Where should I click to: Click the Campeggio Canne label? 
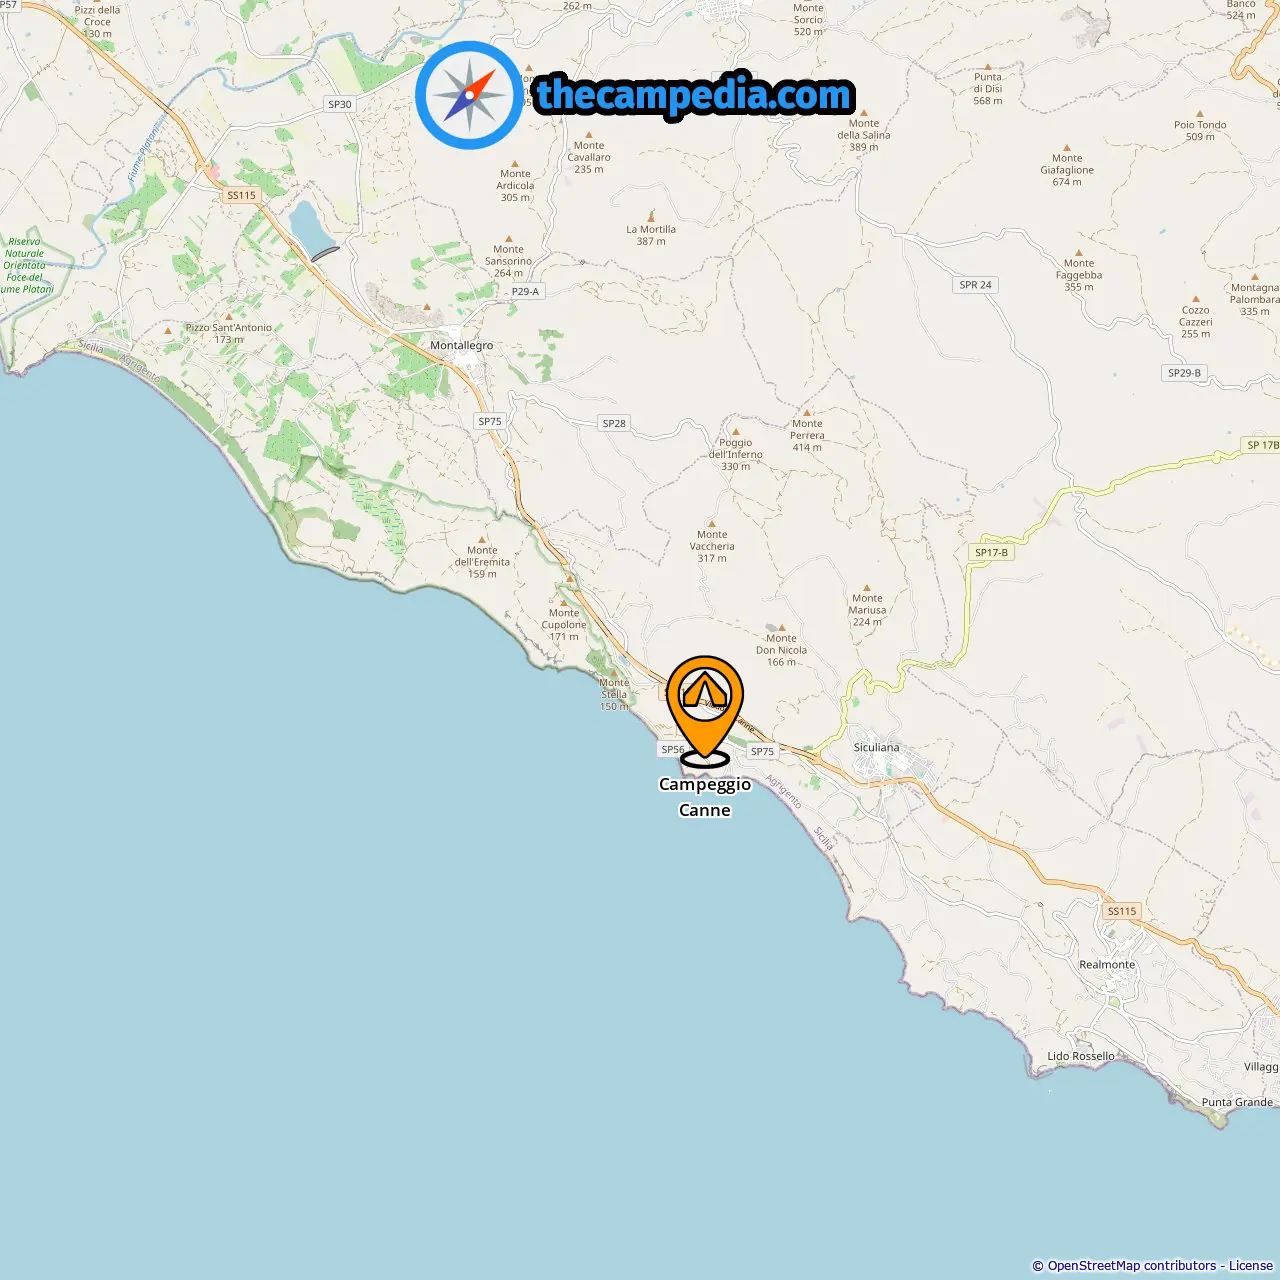(x=705, y=797)
